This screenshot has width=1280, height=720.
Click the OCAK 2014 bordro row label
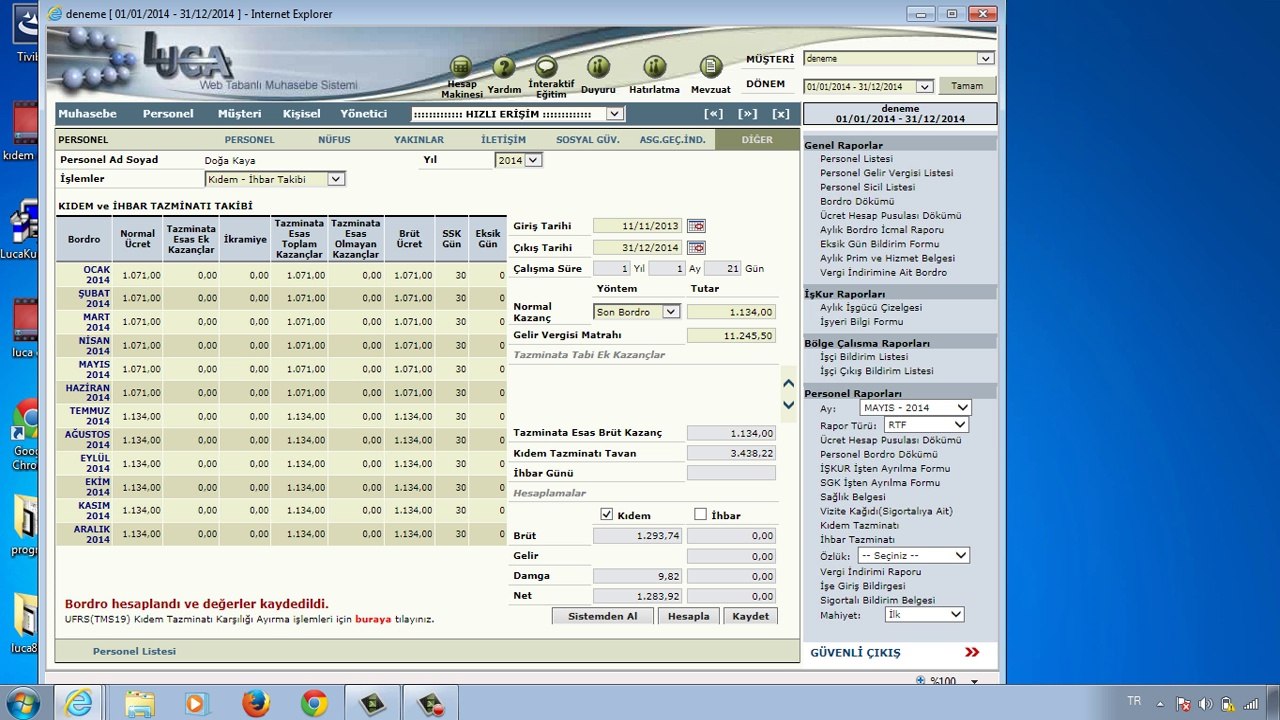pos(97,275)
